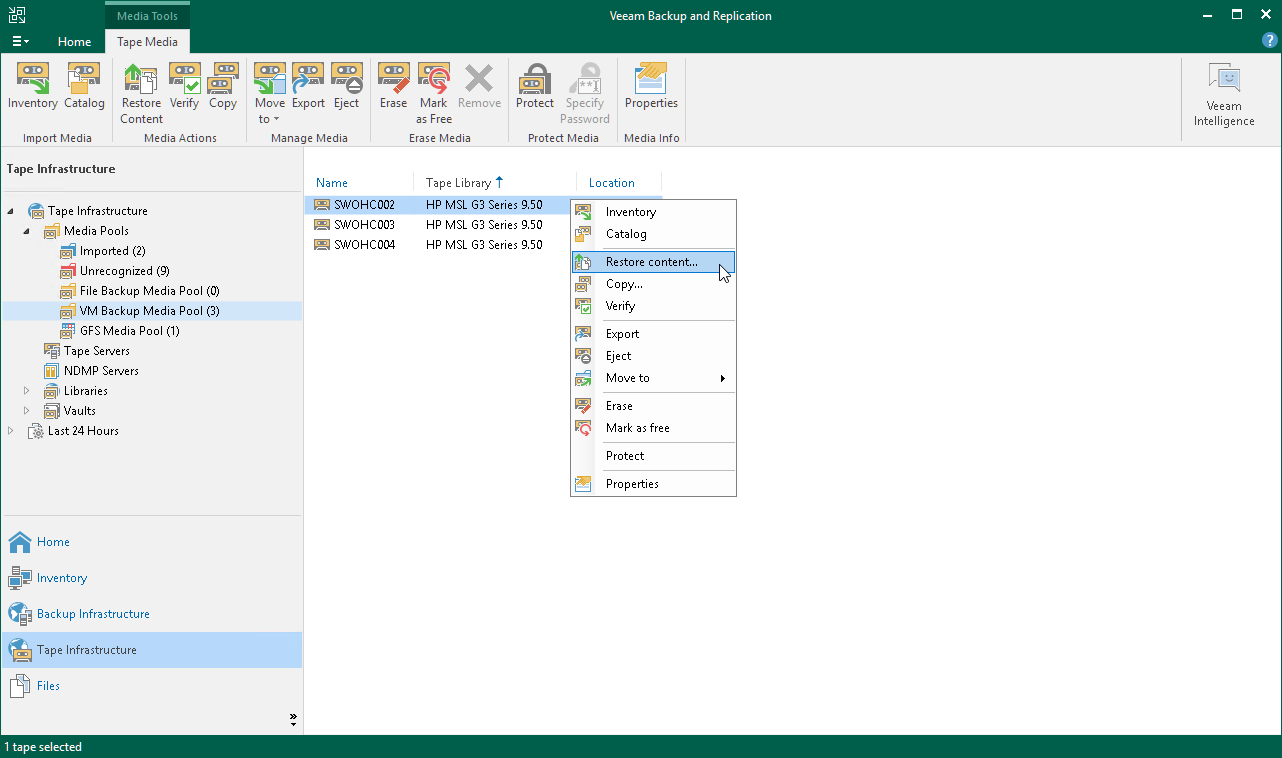
Task: Choose Catalog in context menu
Action: click(654, 234)
